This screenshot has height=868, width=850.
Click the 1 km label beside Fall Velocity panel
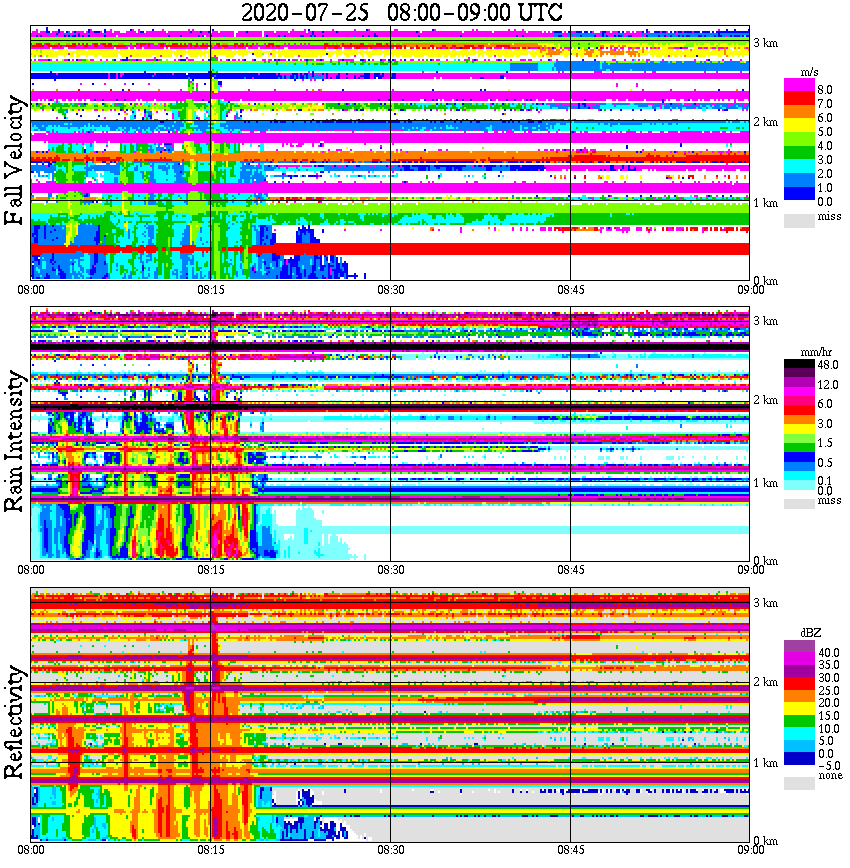point(766,203)
